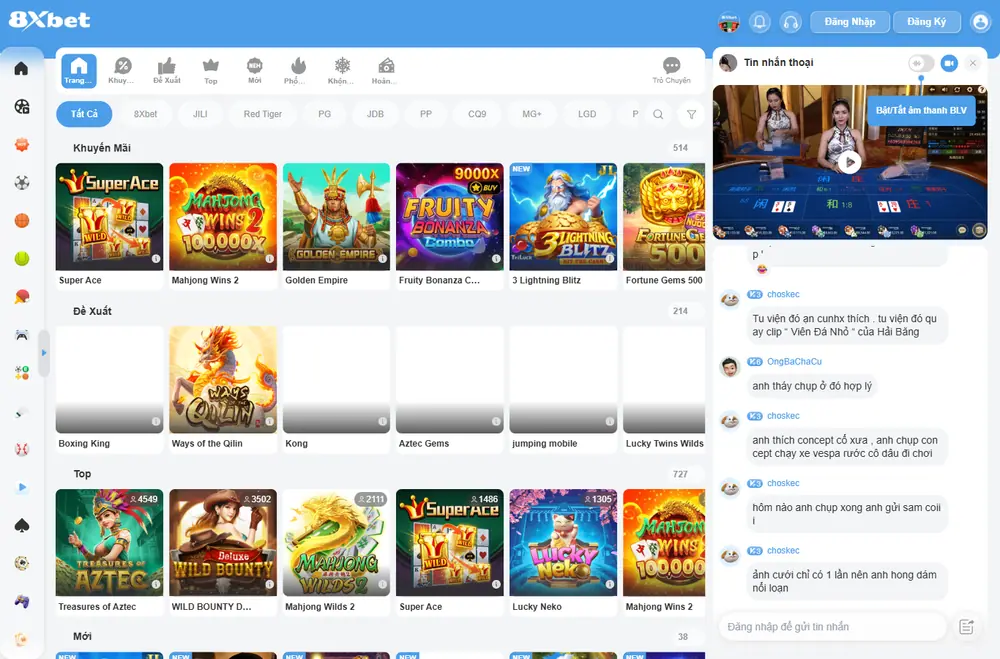Filter by JDB provider

[375, 114]
